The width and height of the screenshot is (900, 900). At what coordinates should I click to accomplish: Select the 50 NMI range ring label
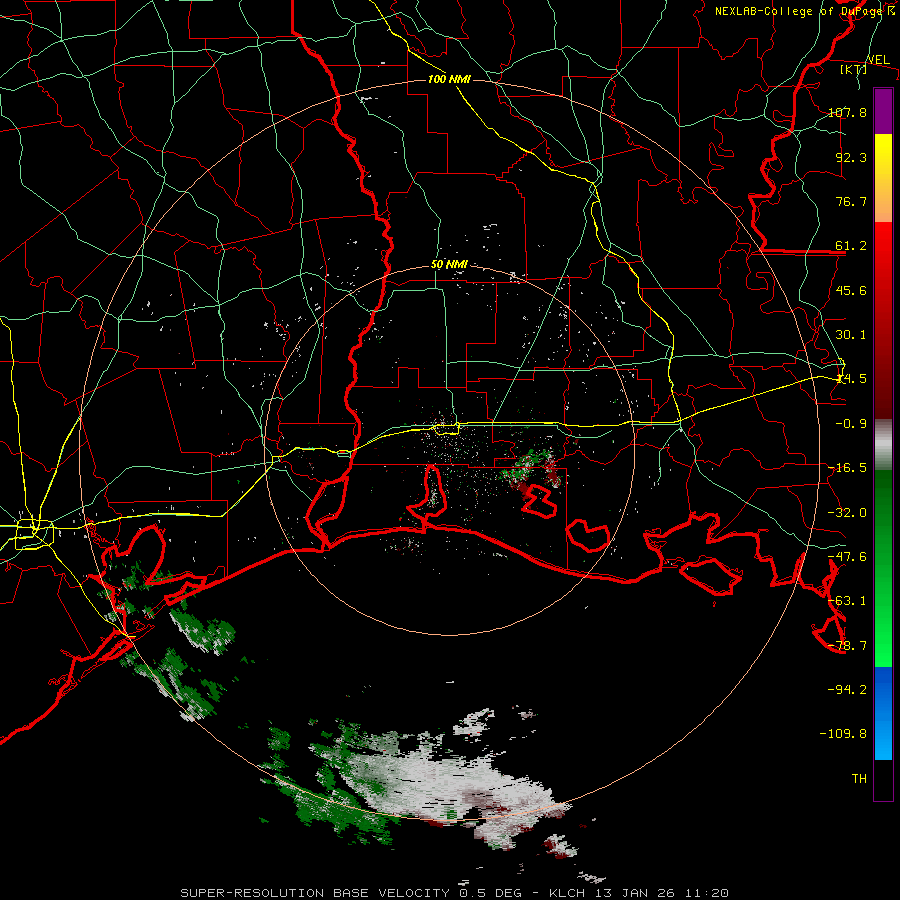pyautogui.click(x=449, y=264)
